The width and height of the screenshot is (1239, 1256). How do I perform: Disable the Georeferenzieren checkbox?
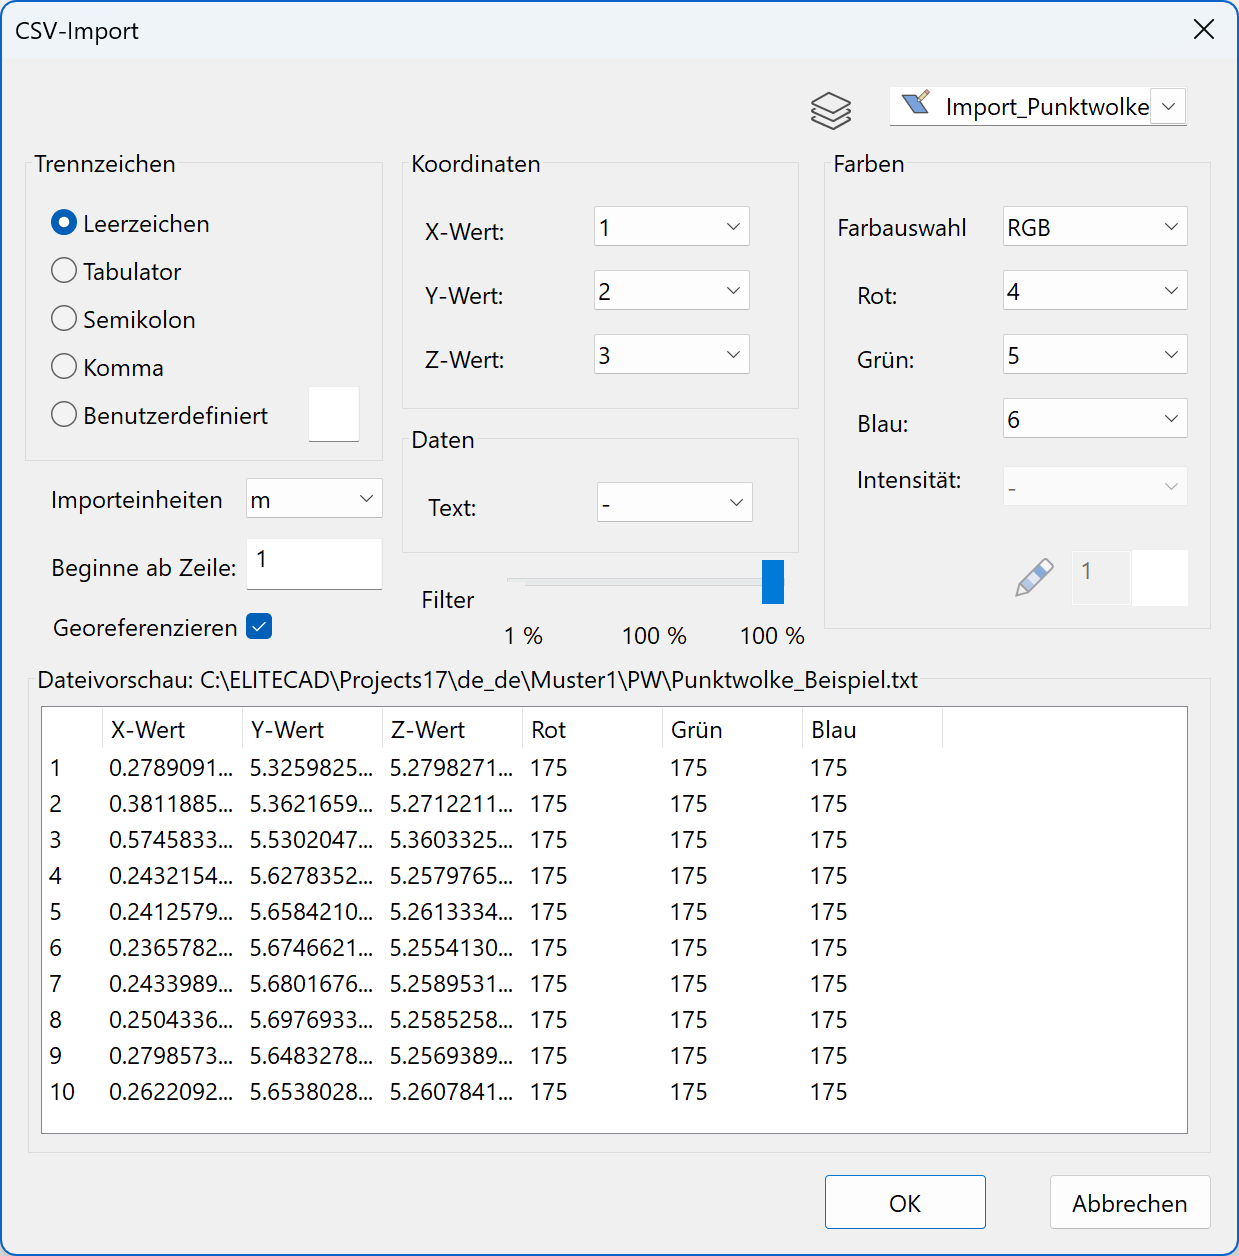pyautogui.click(x=258, y=626)
